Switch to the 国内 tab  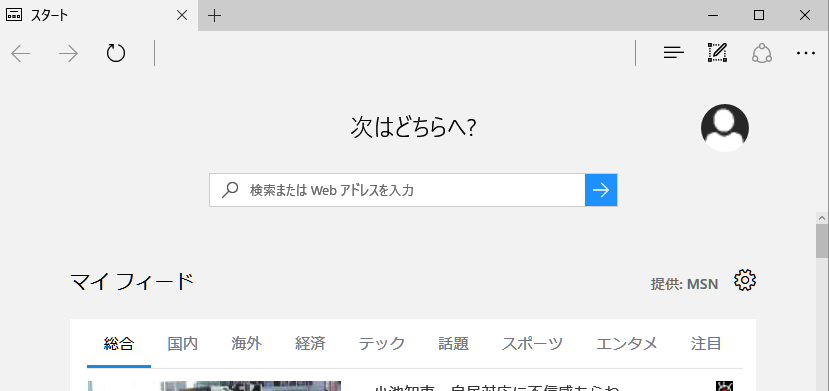tap(182, 344)
